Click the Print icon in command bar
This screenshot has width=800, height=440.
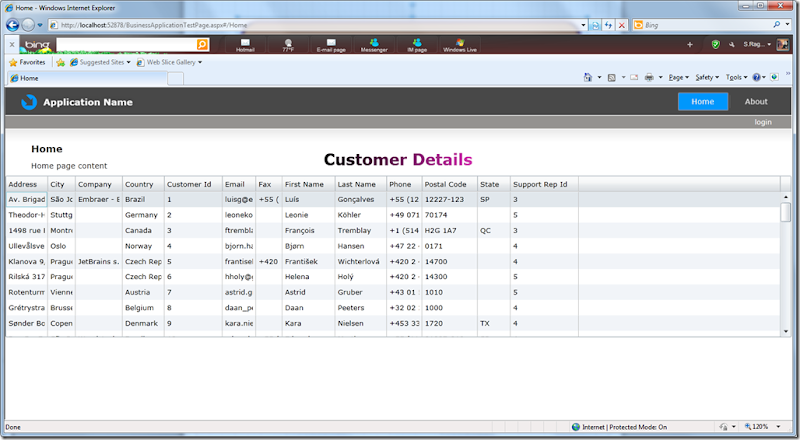point(649,78)
